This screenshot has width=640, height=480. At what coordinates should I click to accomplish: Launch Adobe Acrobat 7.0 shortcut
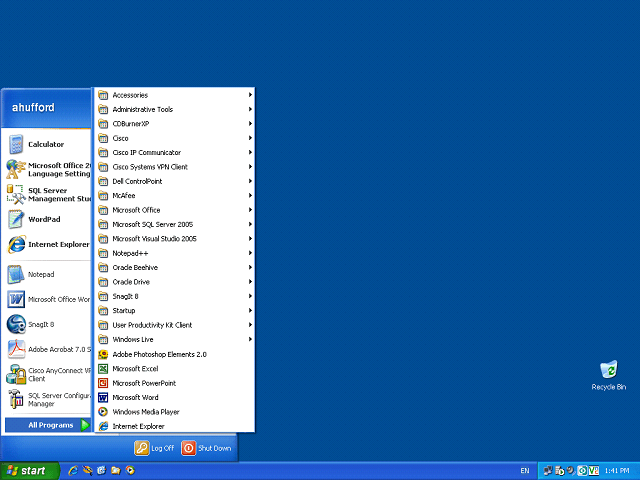[x=48, y=349]
